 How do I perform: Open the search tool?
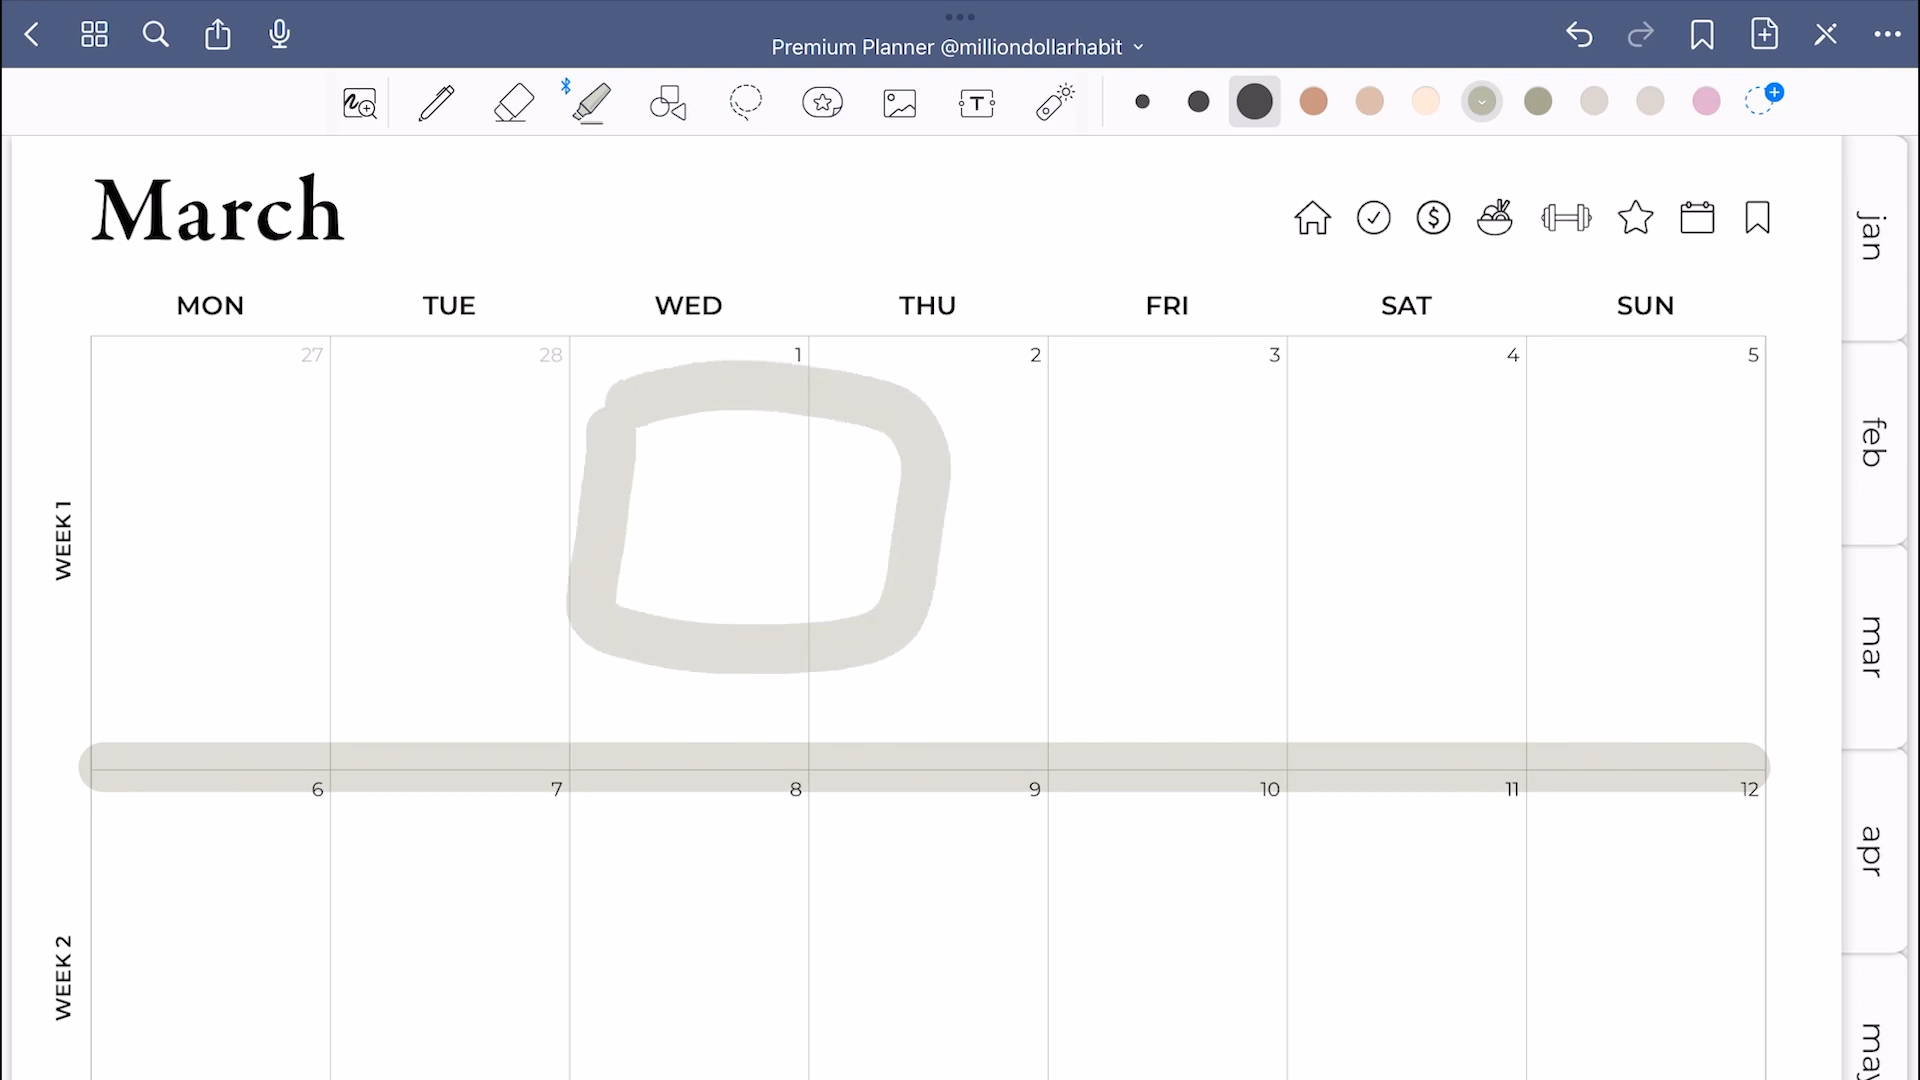pyautogui.click(x=155, y=35)
